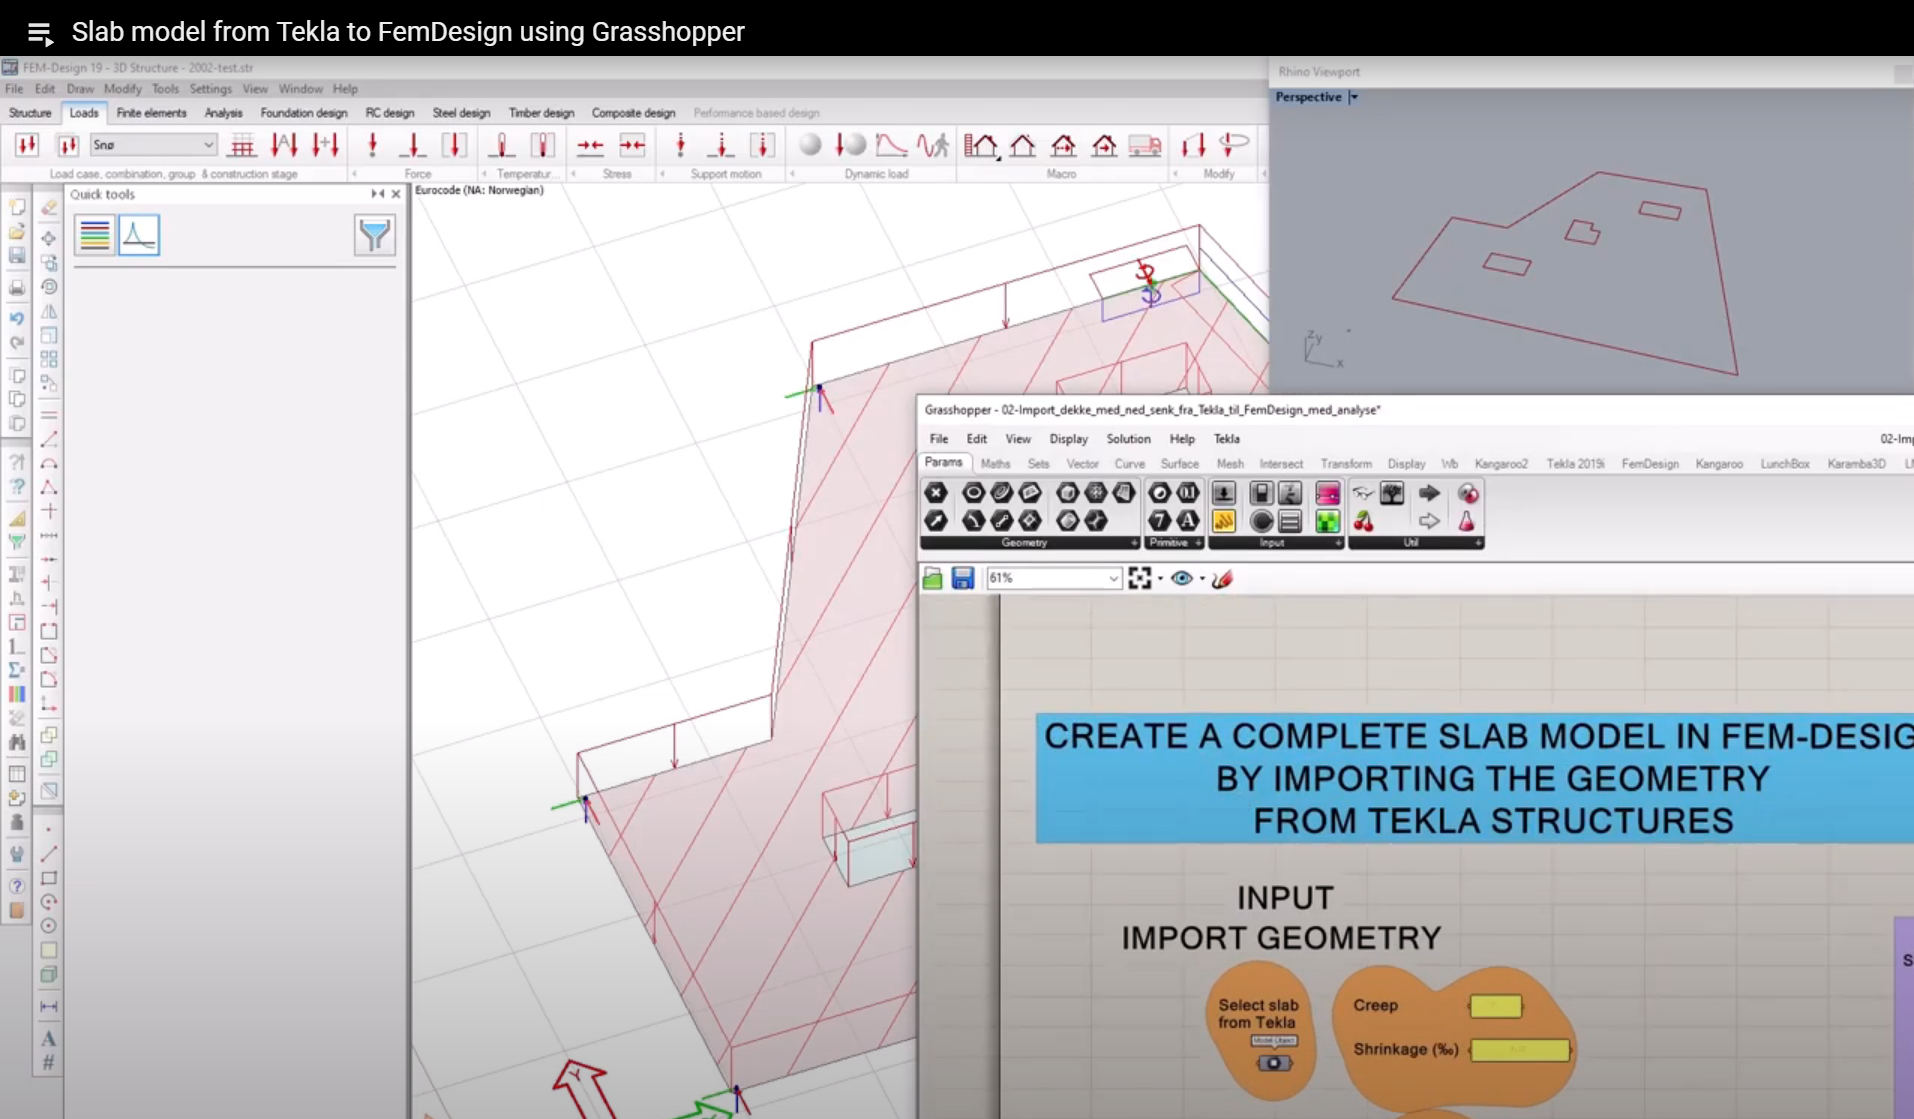Open the Zoom Extents dropdown arrow
This screenshot has height=1119, width=1914.
coord(1160,578)
